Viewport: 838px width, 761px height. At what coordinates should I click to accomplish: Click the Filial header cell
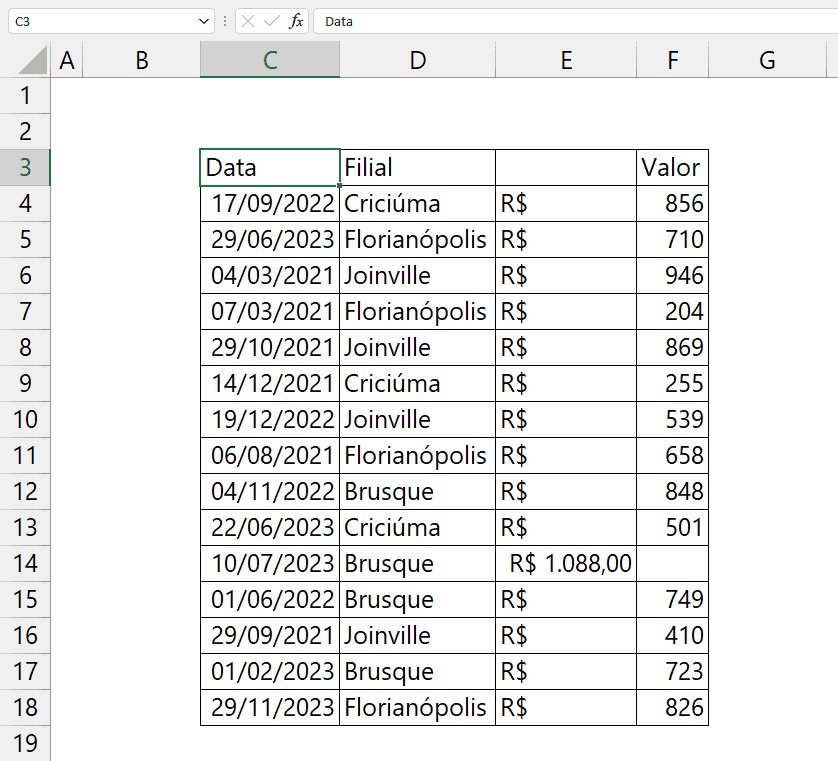417,167
